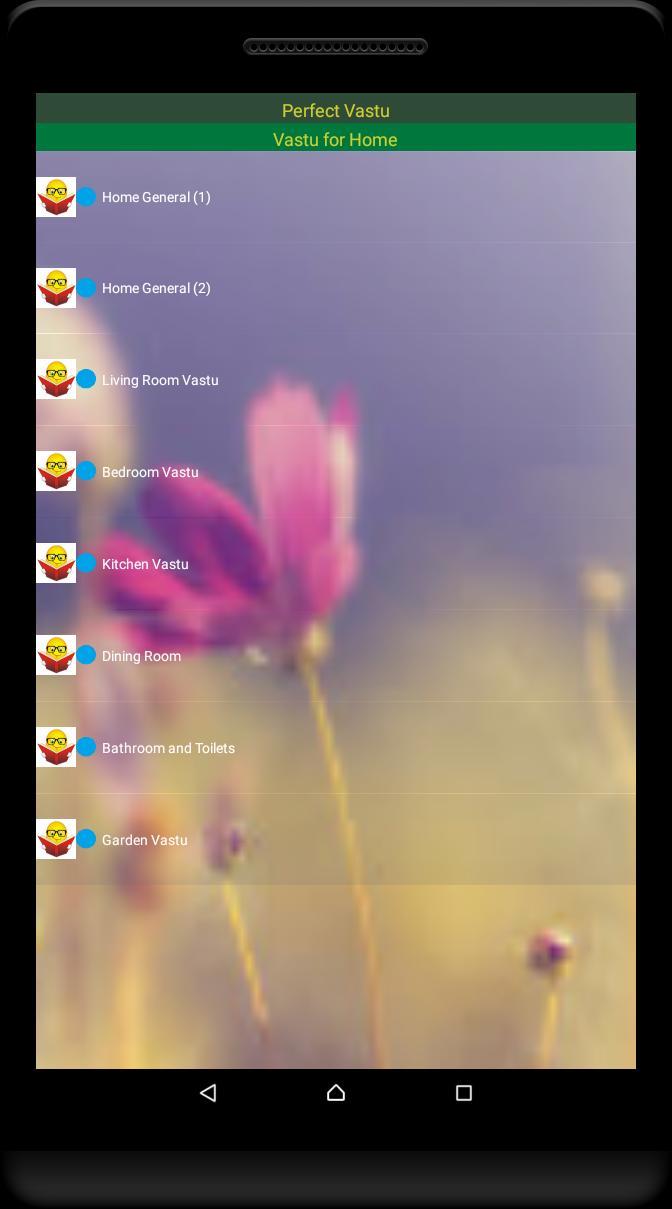This screenshot has height=1209, width=672.
Task: Go back with Android back button
Action: 208,1093
